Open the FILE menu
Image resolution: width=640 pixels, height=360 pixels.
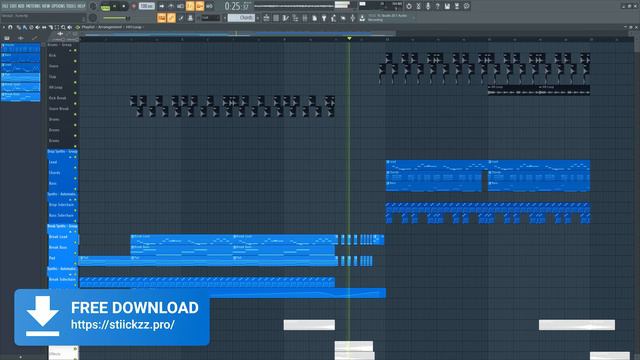(x=4, y=6)
